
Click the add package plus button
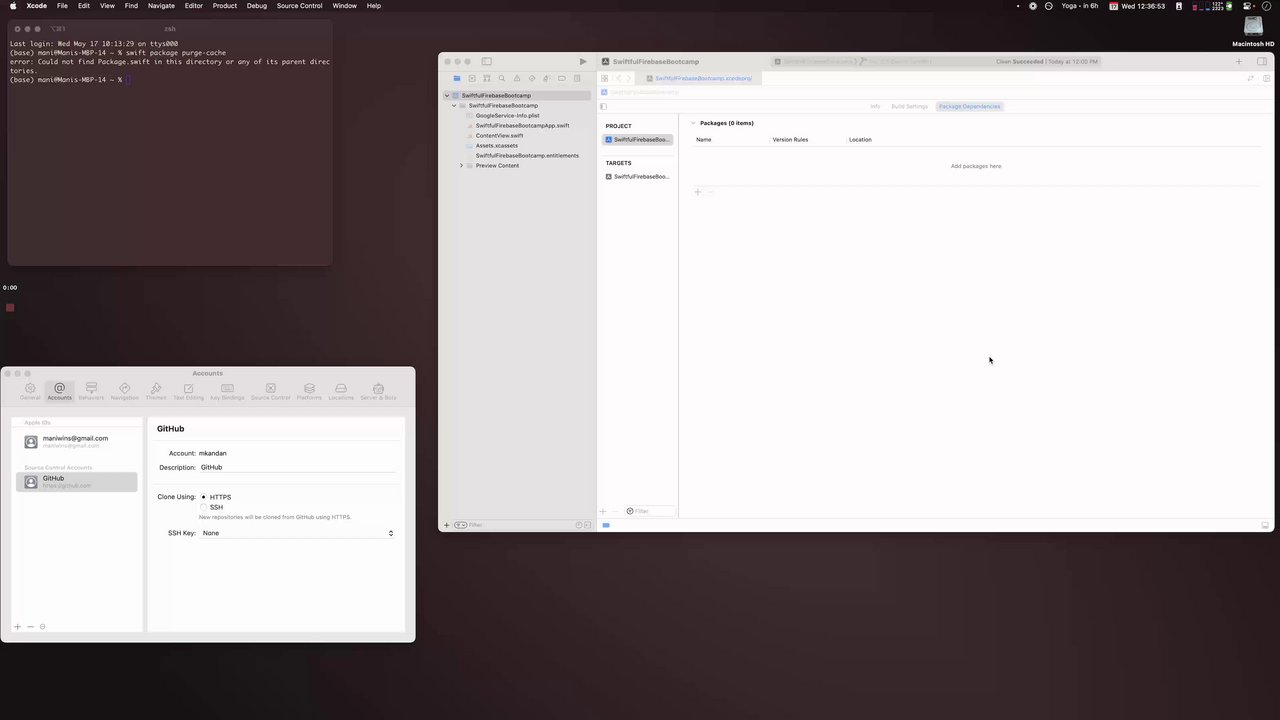(x=697, y=192)
